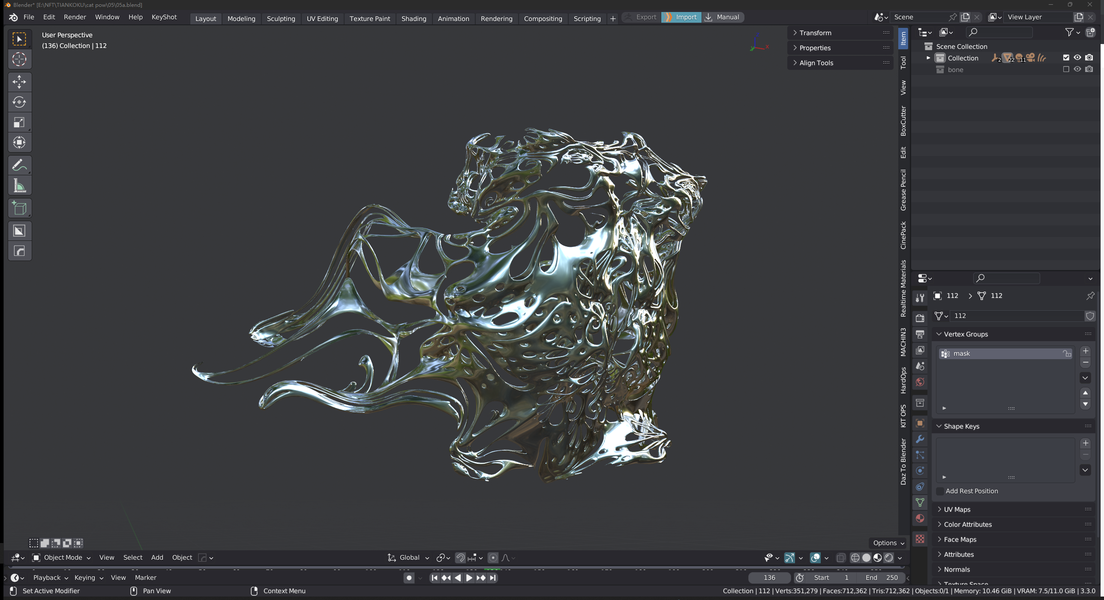This screenshot has height=600, width=1104.
Task: Click the End frame field showing 250
Action: click(x=883, y=577)
